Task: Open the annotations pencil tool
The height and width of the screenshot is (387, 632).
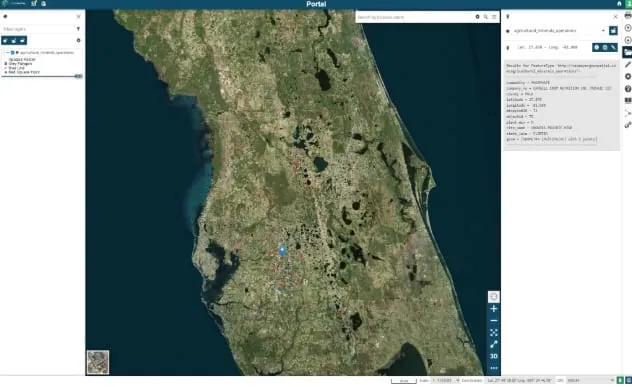Action: point(628,64)
